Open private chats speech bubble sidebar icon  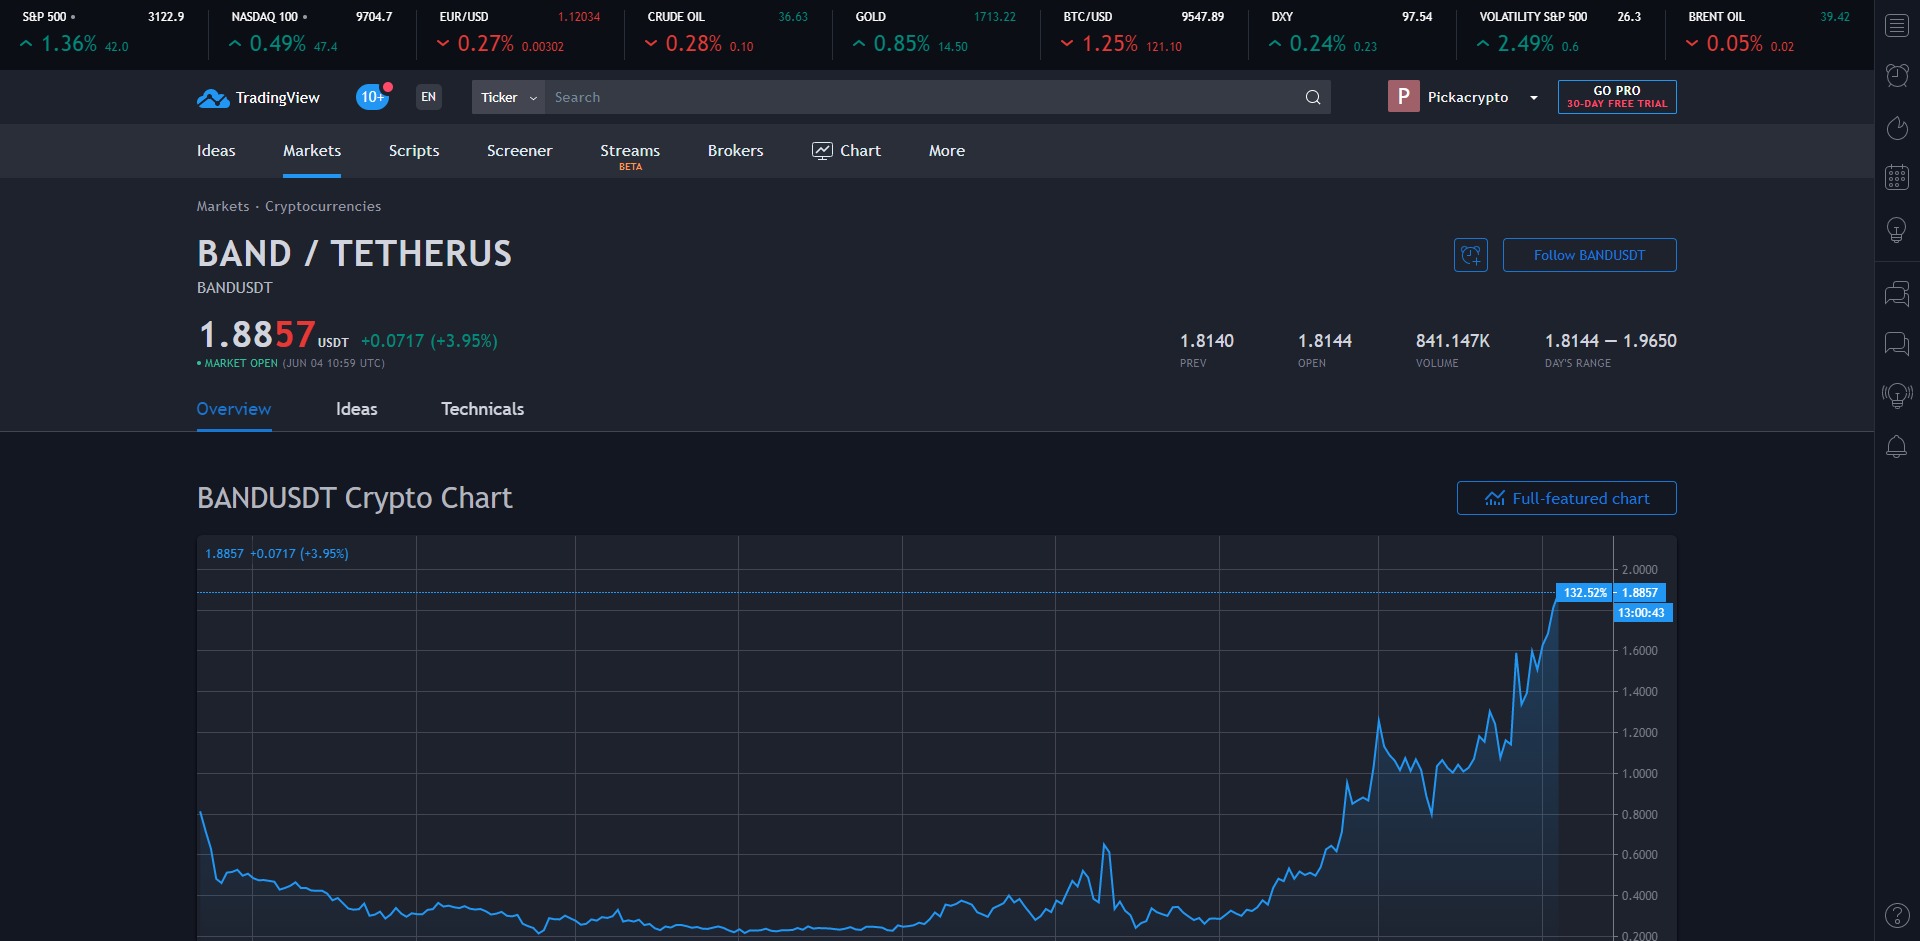[1897, 344]
